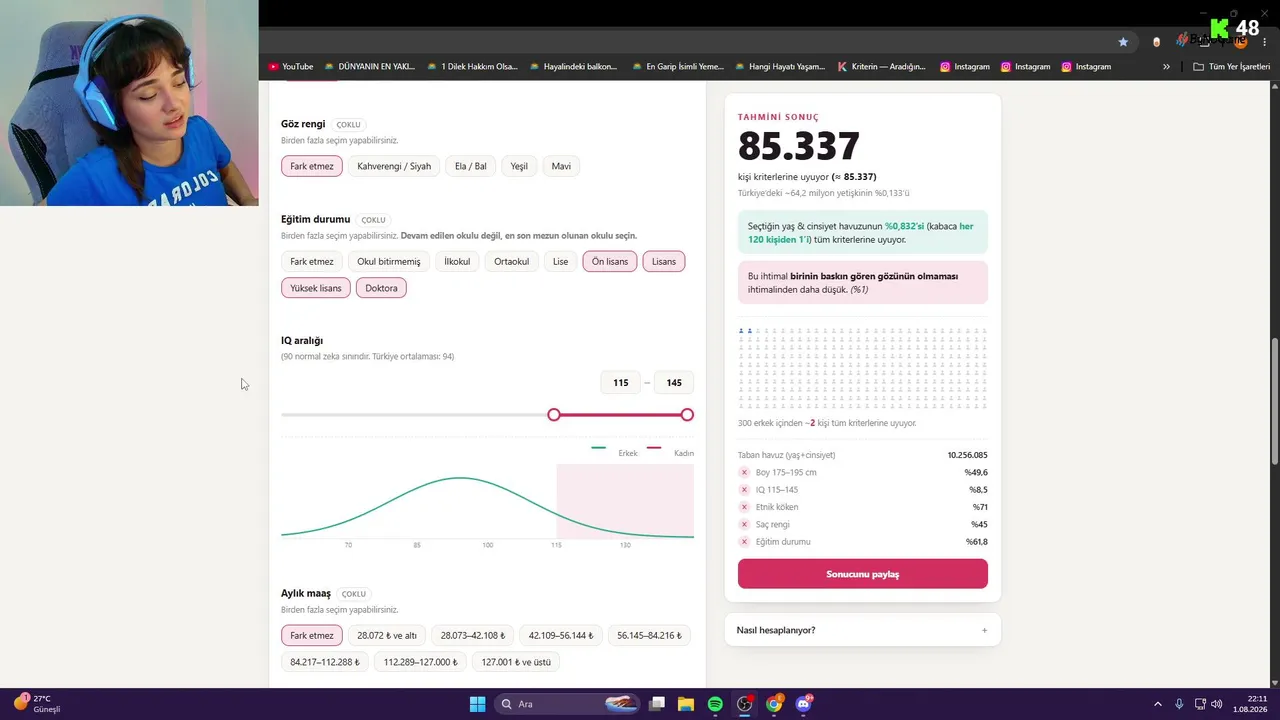Image resolution: width=1280 pixels, height=720 pixels.
Task: Open the Tüm Yer İşaretleri folder
Action: point(1232,67)
